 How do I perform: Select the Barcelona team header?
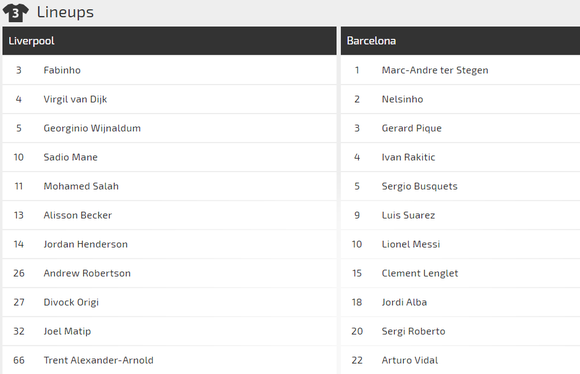[460, 41]
